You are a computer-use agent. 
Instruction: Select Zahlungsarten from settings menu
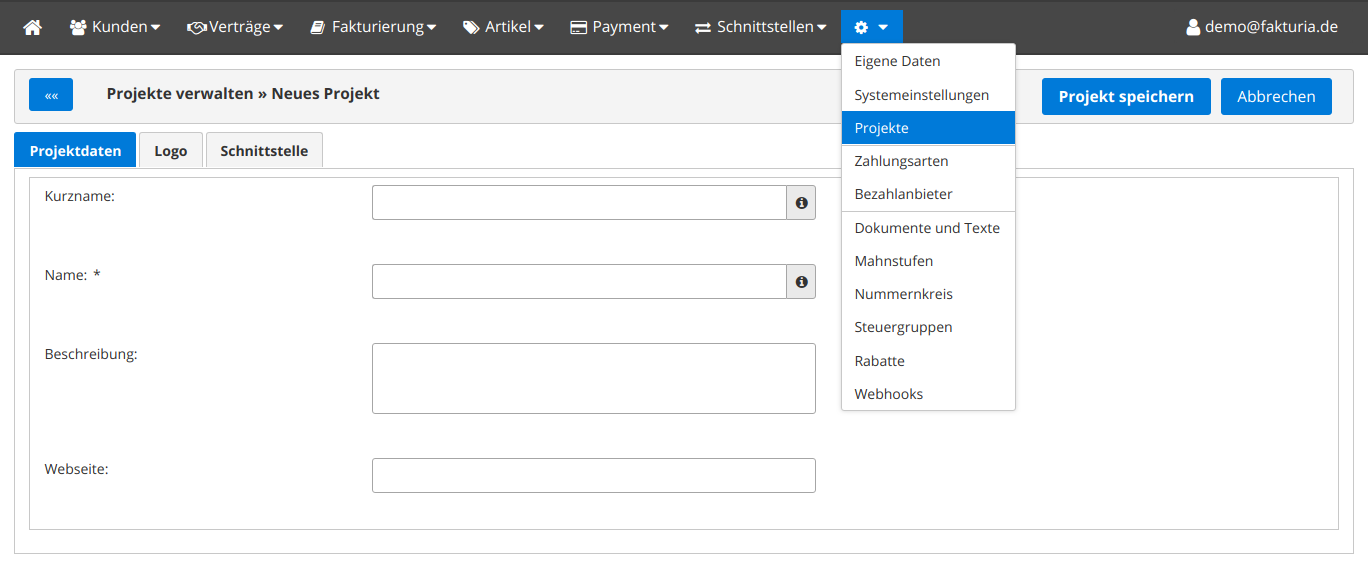tap(901, 161)
